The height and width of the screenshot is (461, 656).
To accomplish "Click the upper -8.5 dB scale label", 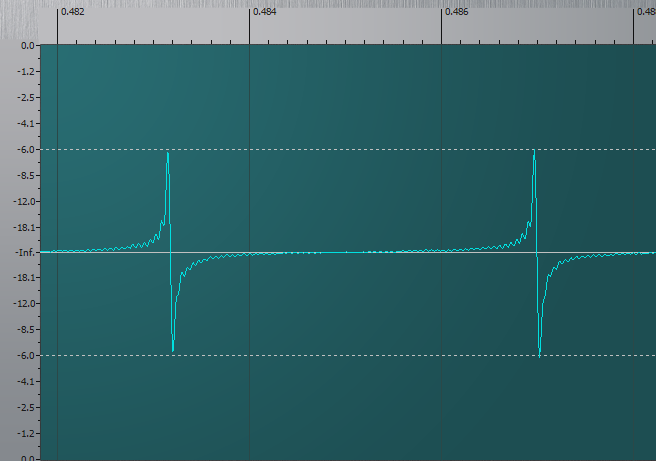I will (x=26, y=175).
